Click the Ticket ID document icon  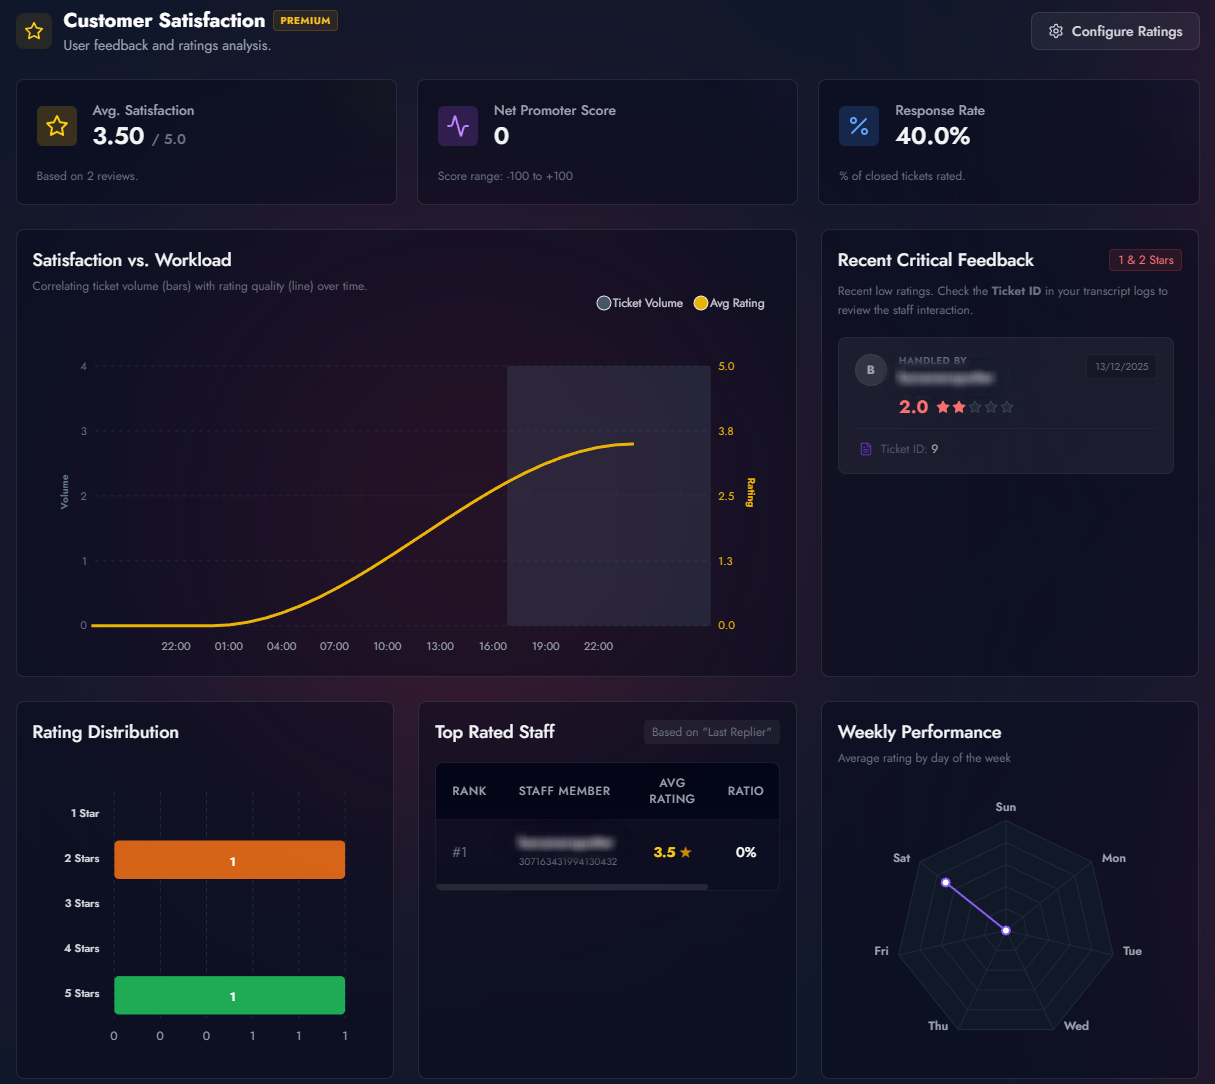pyautogui.click(x=866, y=449)
